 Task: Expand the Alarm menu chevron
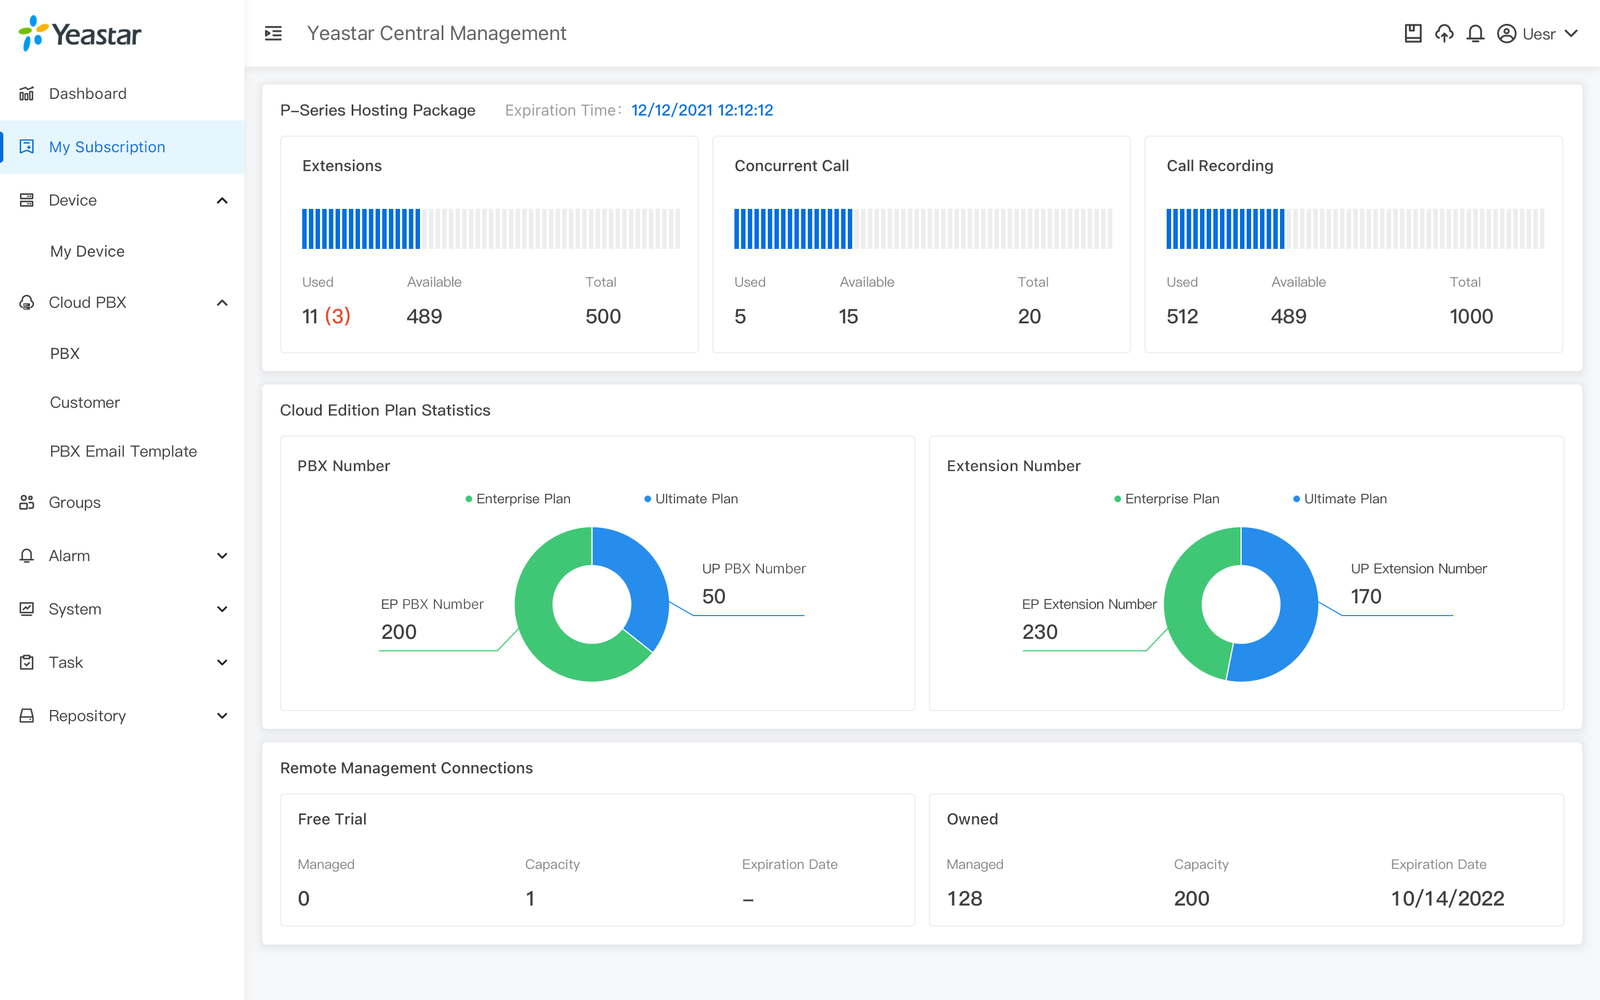[x=222, y=556]
